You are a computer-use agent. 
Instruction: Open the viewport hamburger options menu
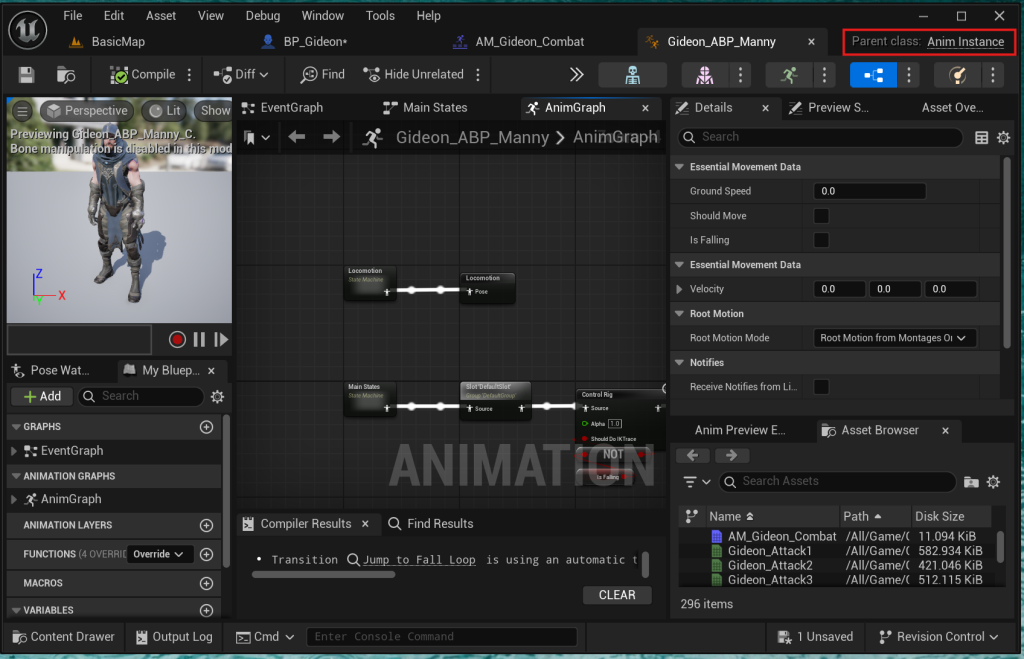[x=22, y=111]
